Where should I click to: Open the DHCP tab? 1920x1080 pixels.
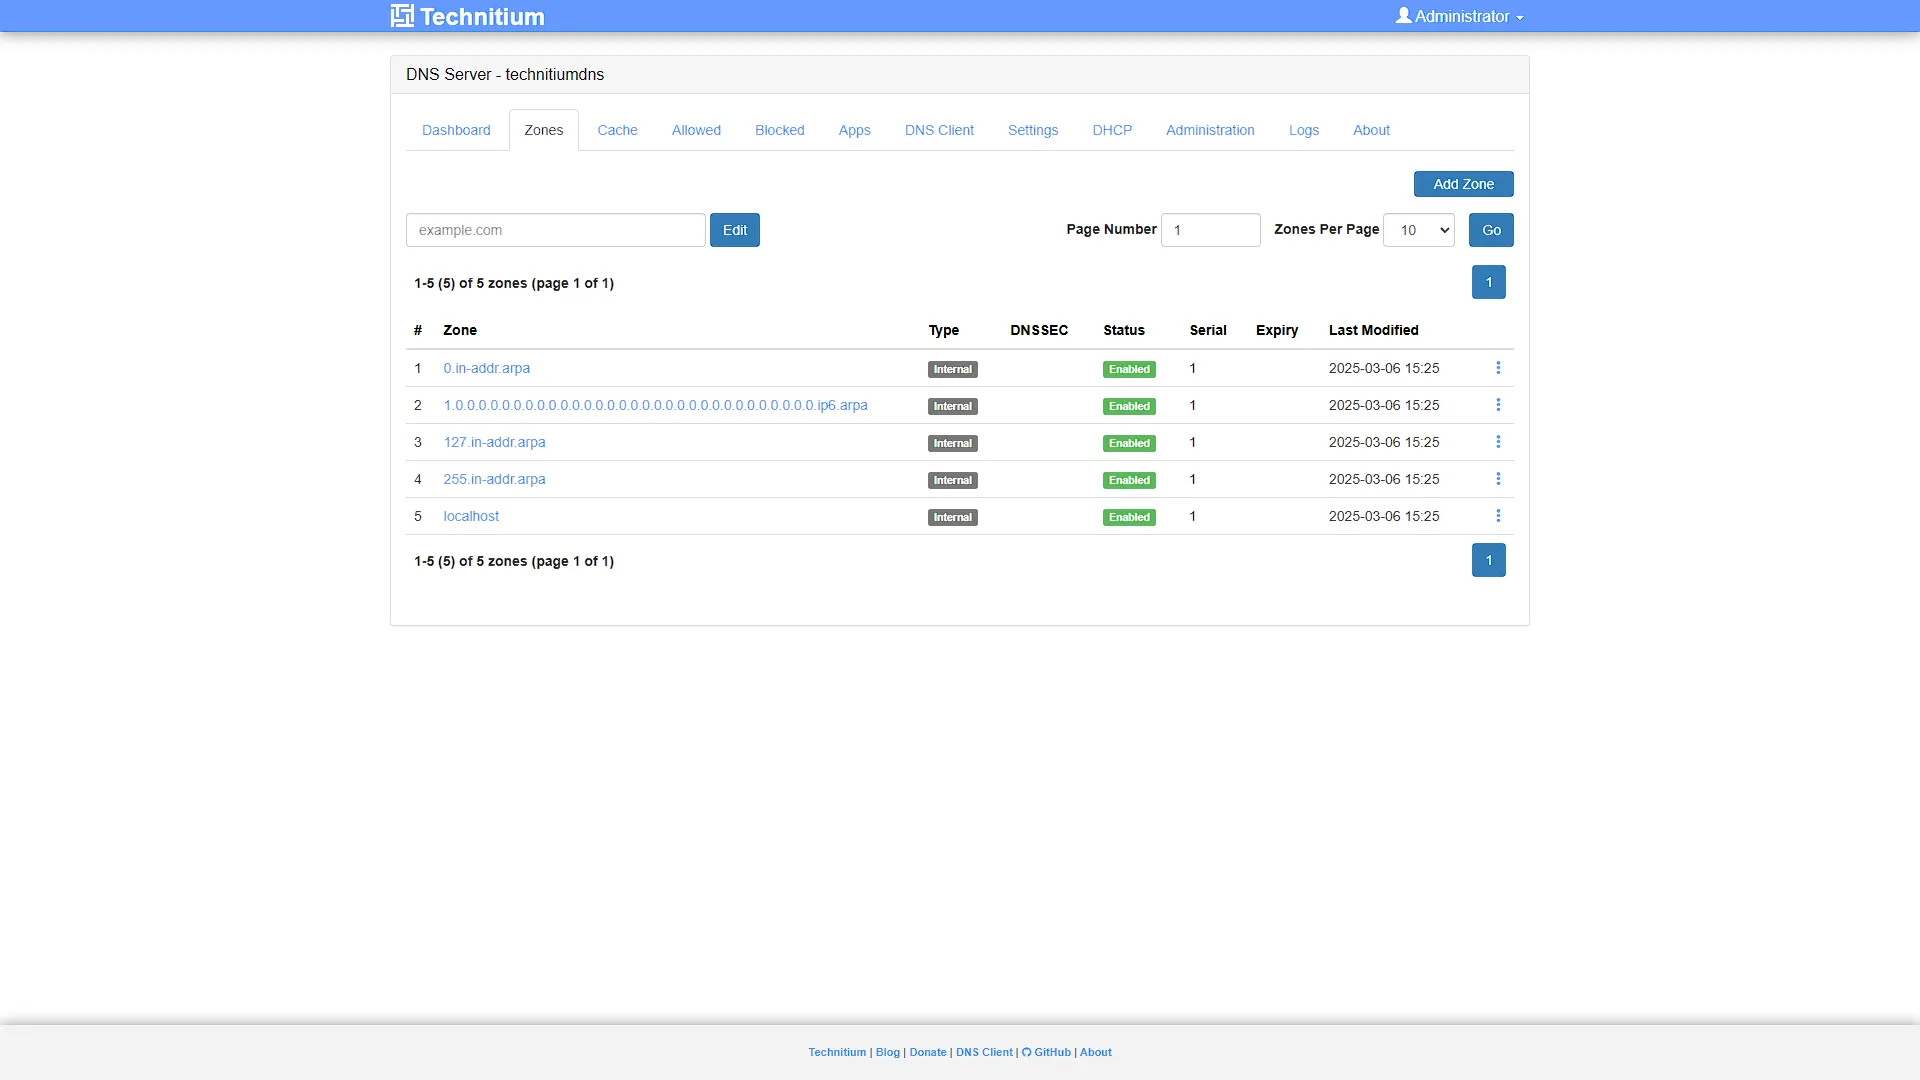tap(1112, 130)
